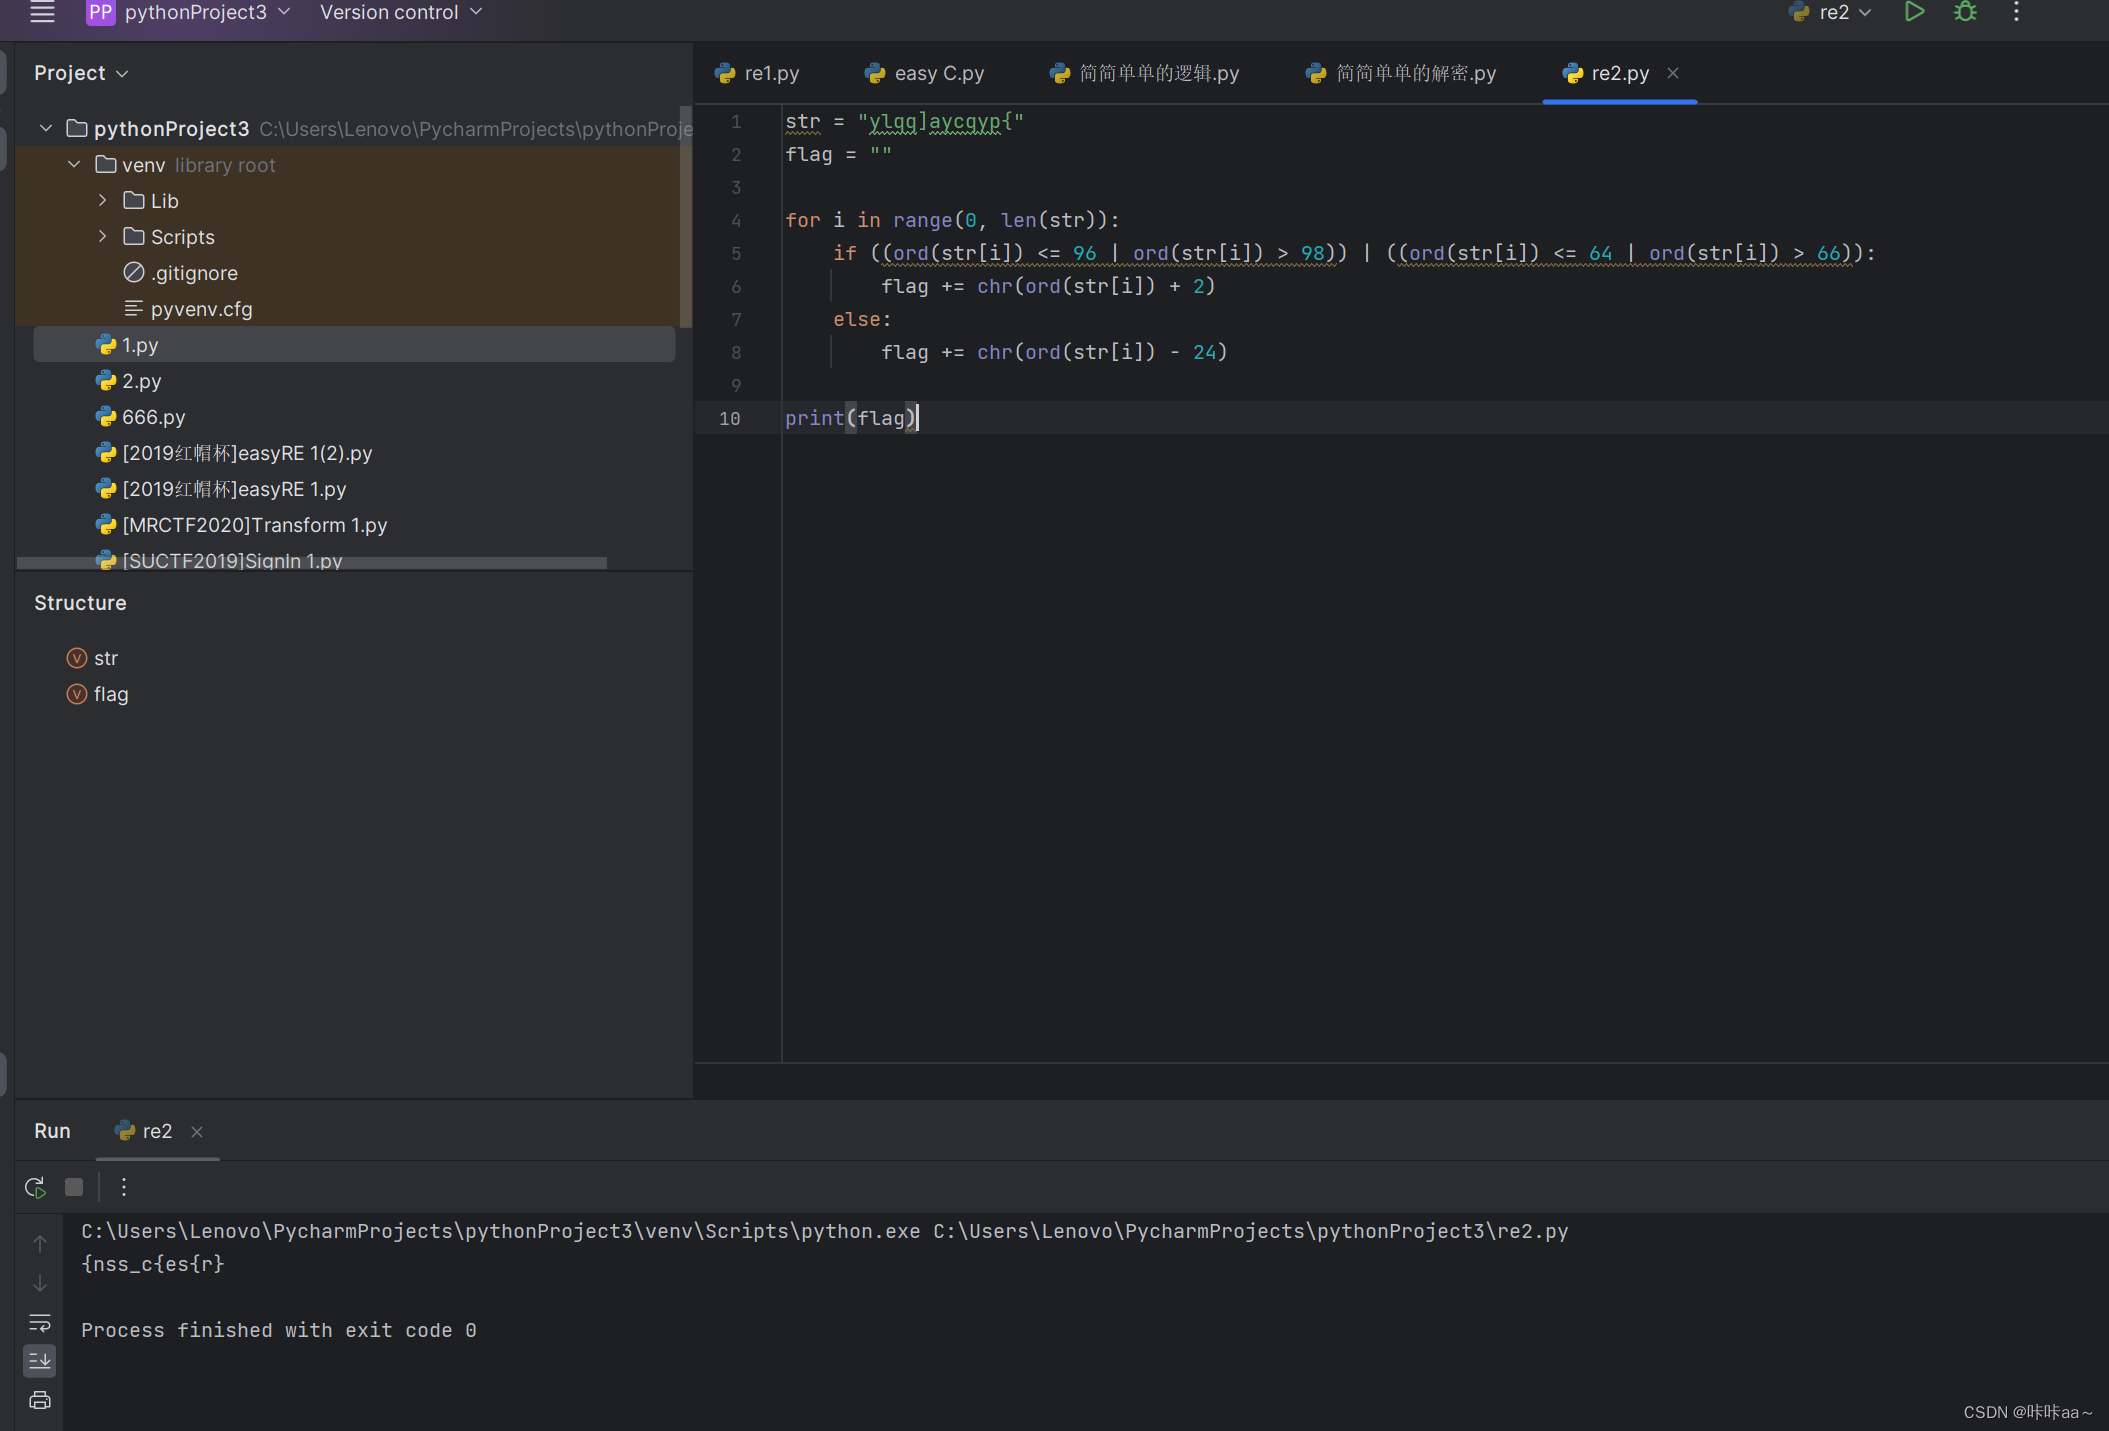Click the Run panel label
This screenshot has height=1431, width=2109.
(52, 1131)
